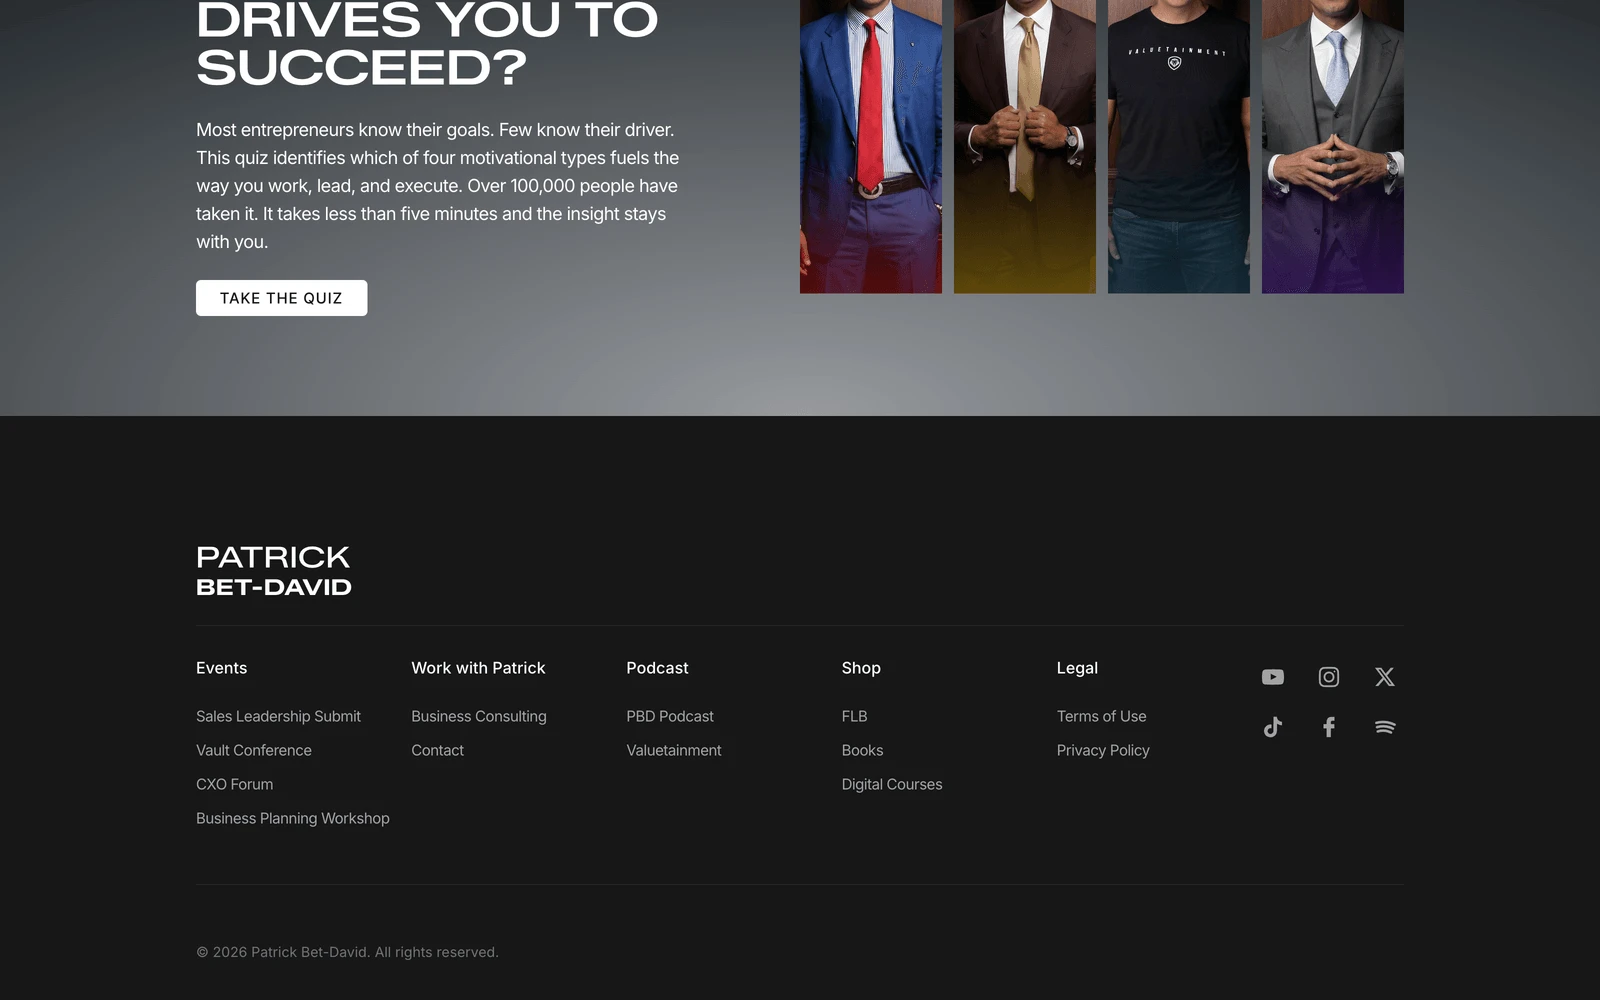
Task: Click the 'DRIVES YOU TO SUCCEED?' headline
Action: click(x=427, y=44)
